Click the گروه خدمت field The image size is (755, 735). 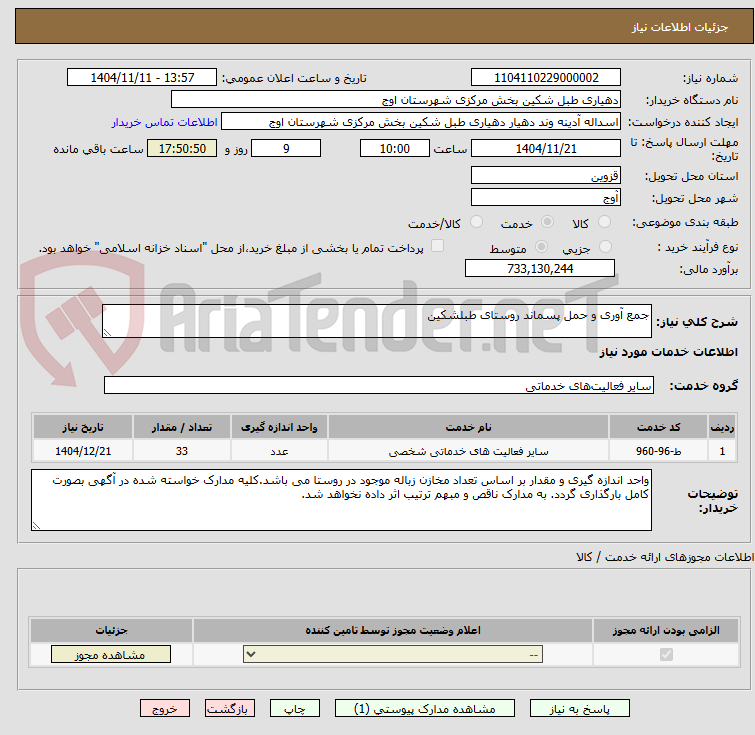[378, 385]
